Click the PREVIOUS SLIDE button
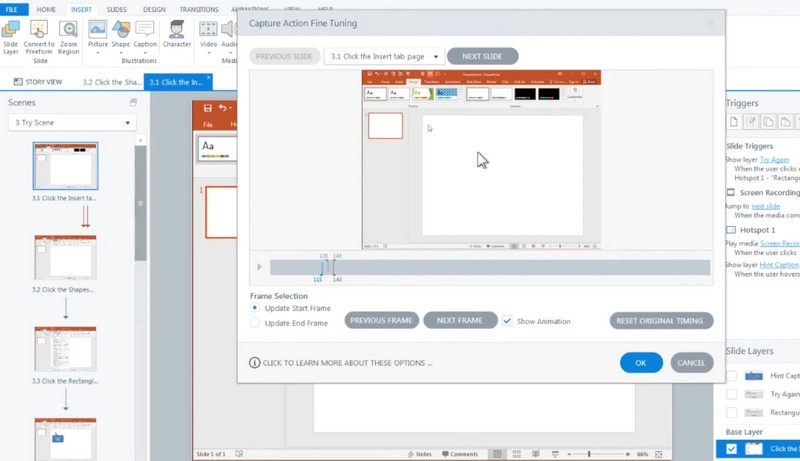The image size is (800, 461). tap(284, 56)
